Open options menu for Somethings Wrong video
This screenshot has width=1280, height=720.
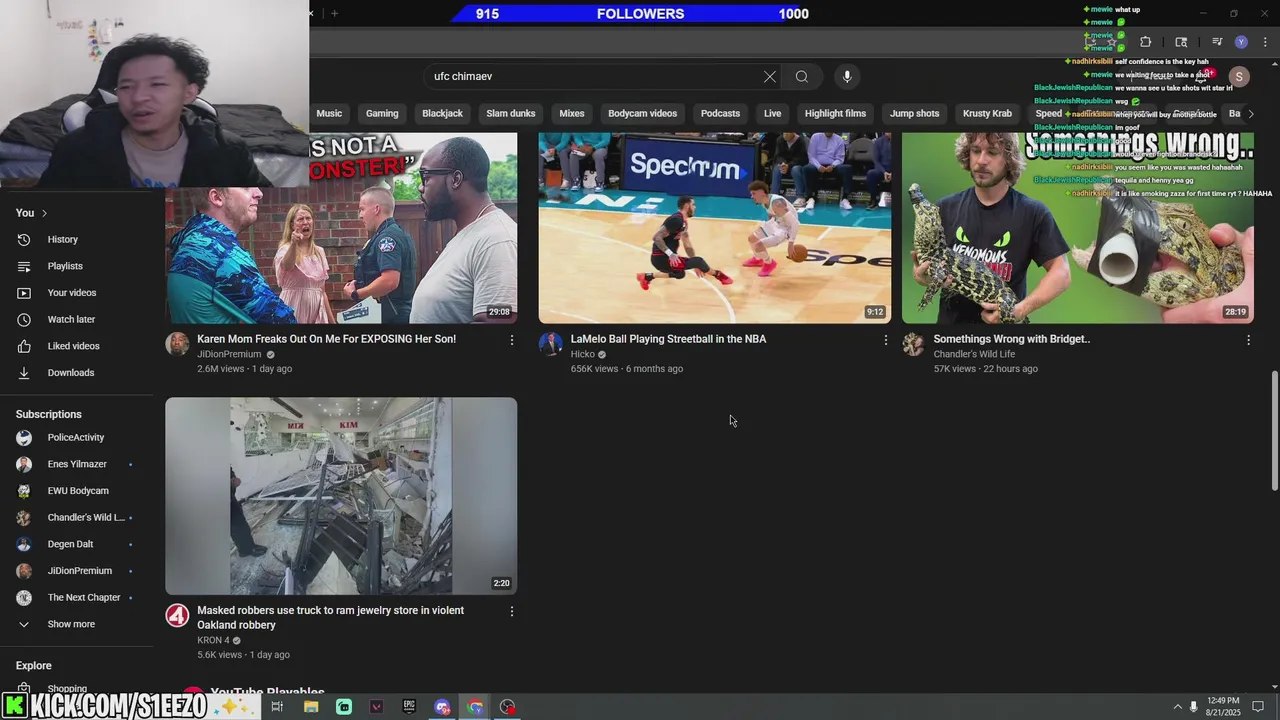coord(1248,340)
